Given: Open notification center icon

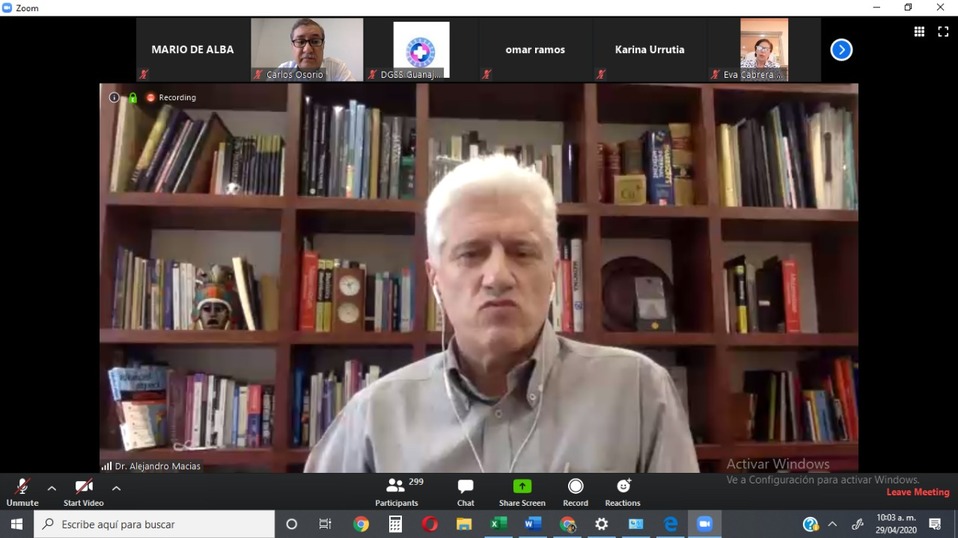Looking at the screenshot, I should pos(935,524).
